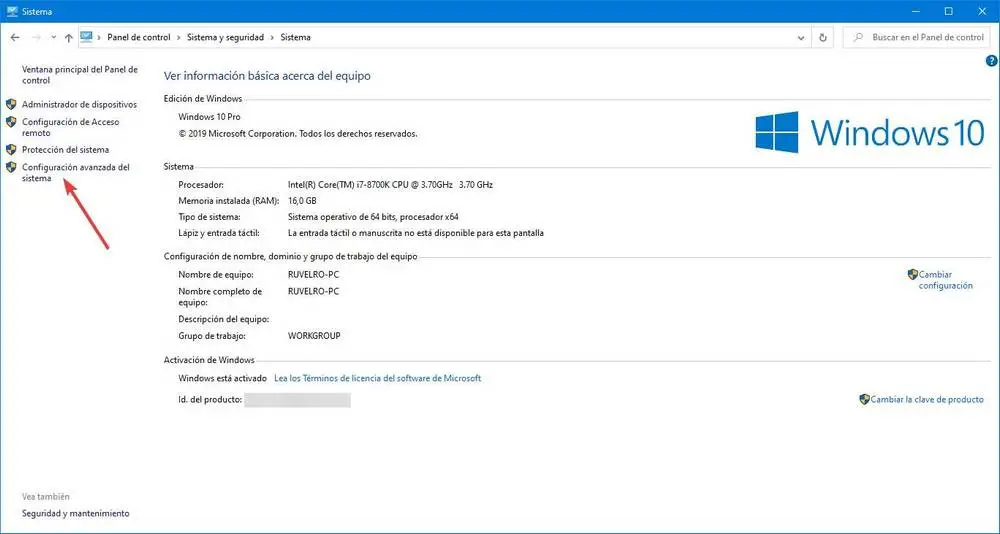This screenshot has height=534, width=1000.
Task: Click shield icon beside Cambiar la clave de producto
Action: tap(865, 399)
